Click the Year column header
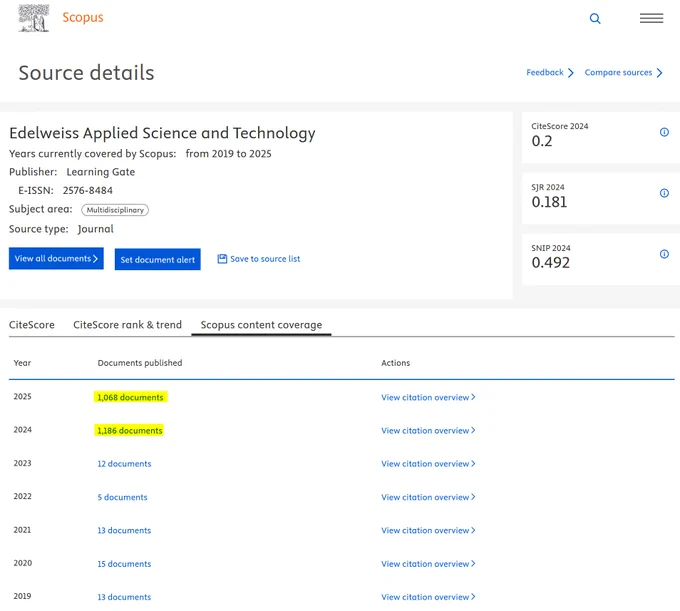This screenshot has width=680, height=611. coord(22,363)
